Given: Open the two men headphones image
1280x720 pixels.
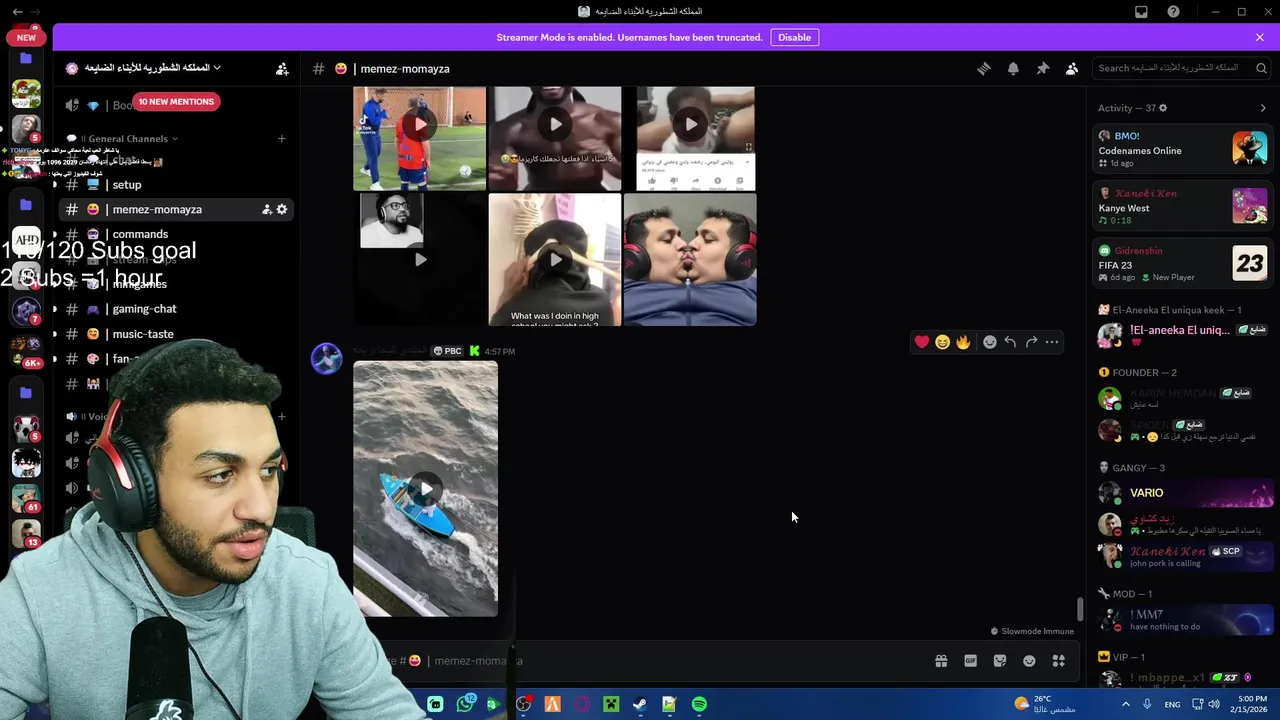Looking at the screenshot, I should (x=690, y=259).
